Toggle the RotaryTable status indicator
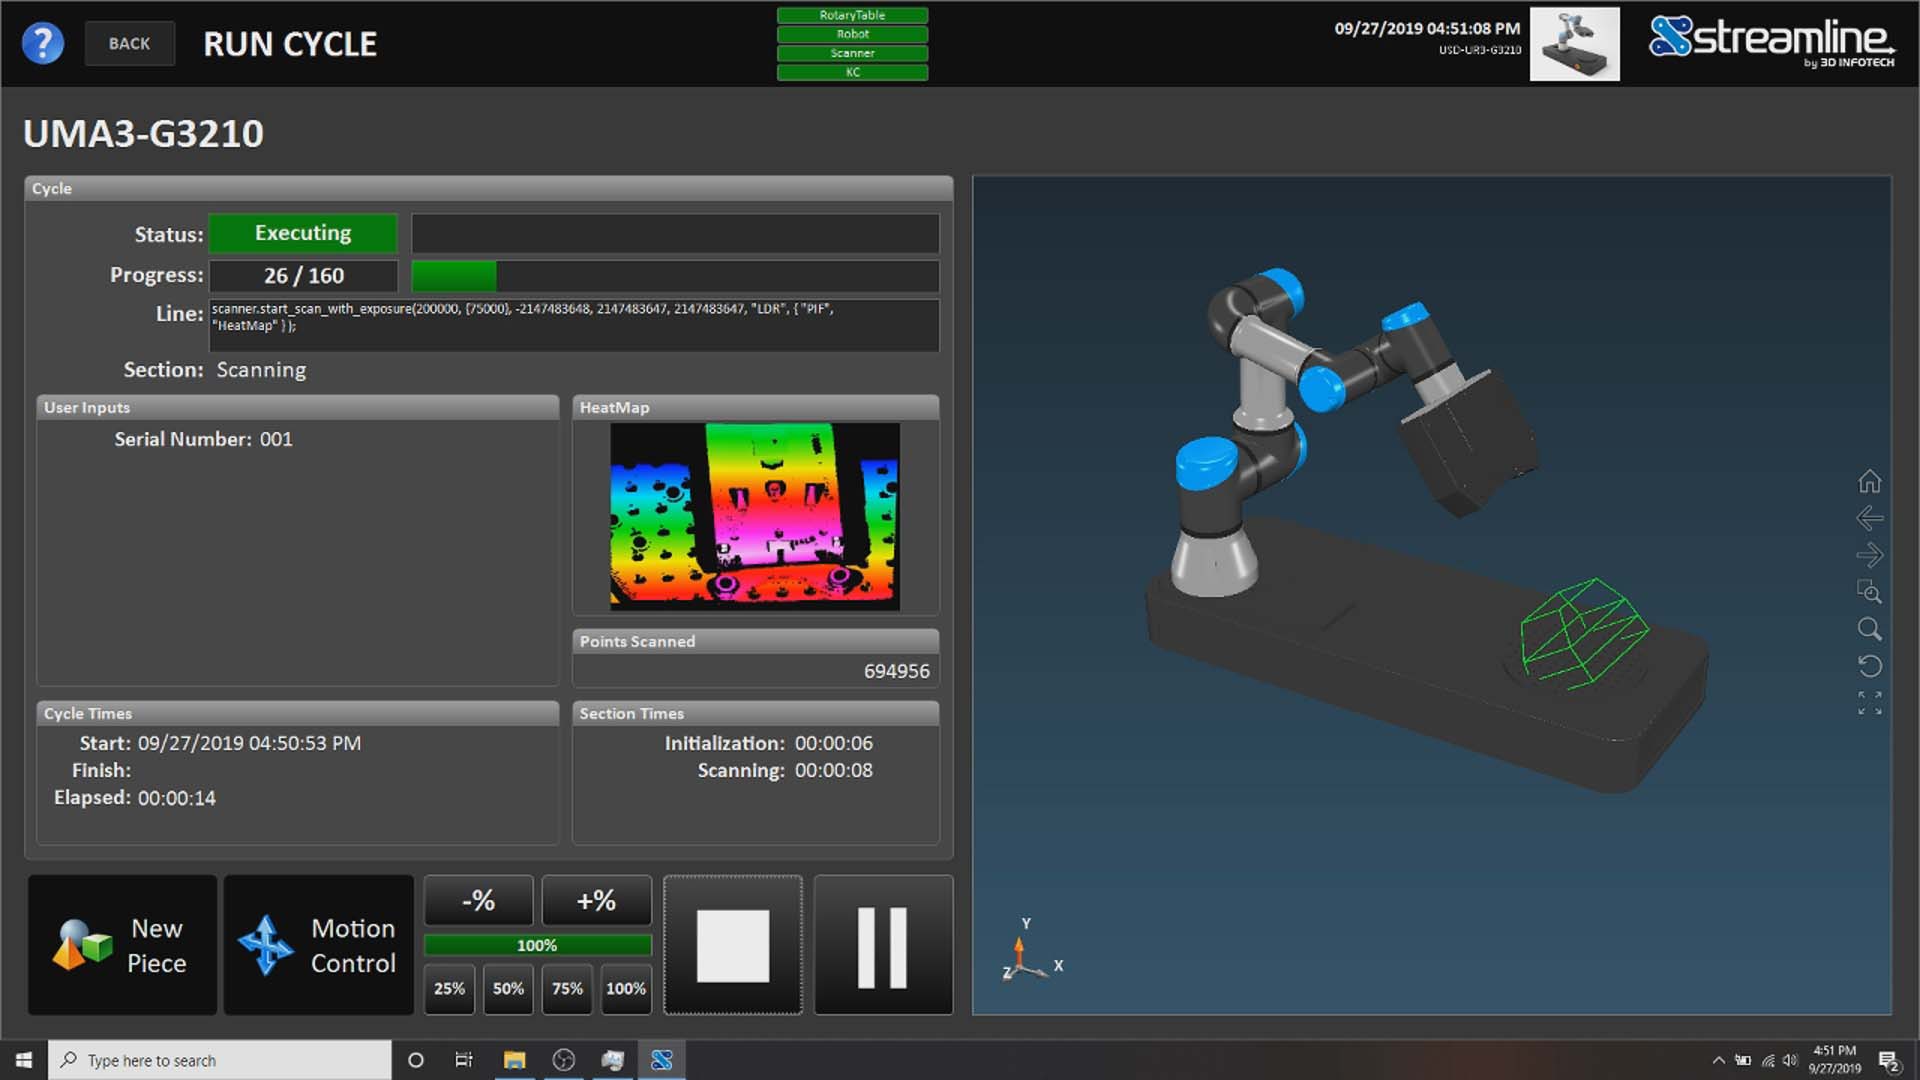The image size is (1920, 1080). click(x=852, y=15)
